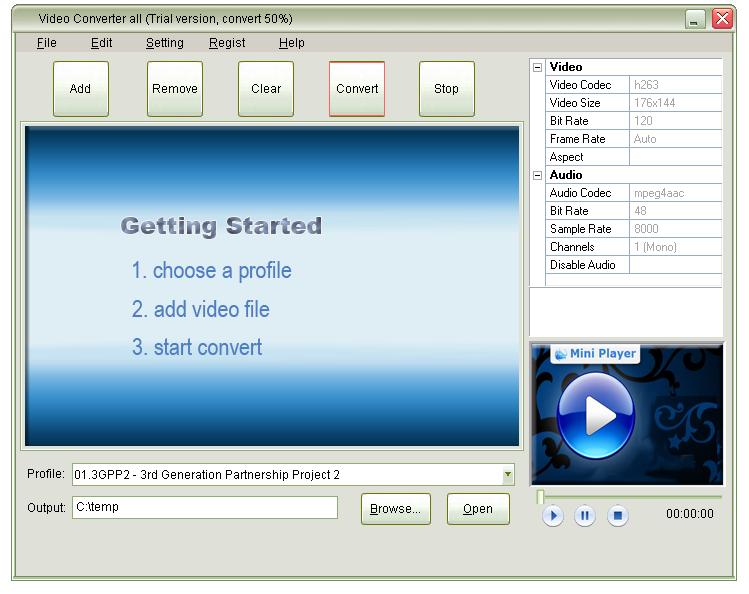749x594 pixels.
Task: Open the File menu
Action: 46,43
